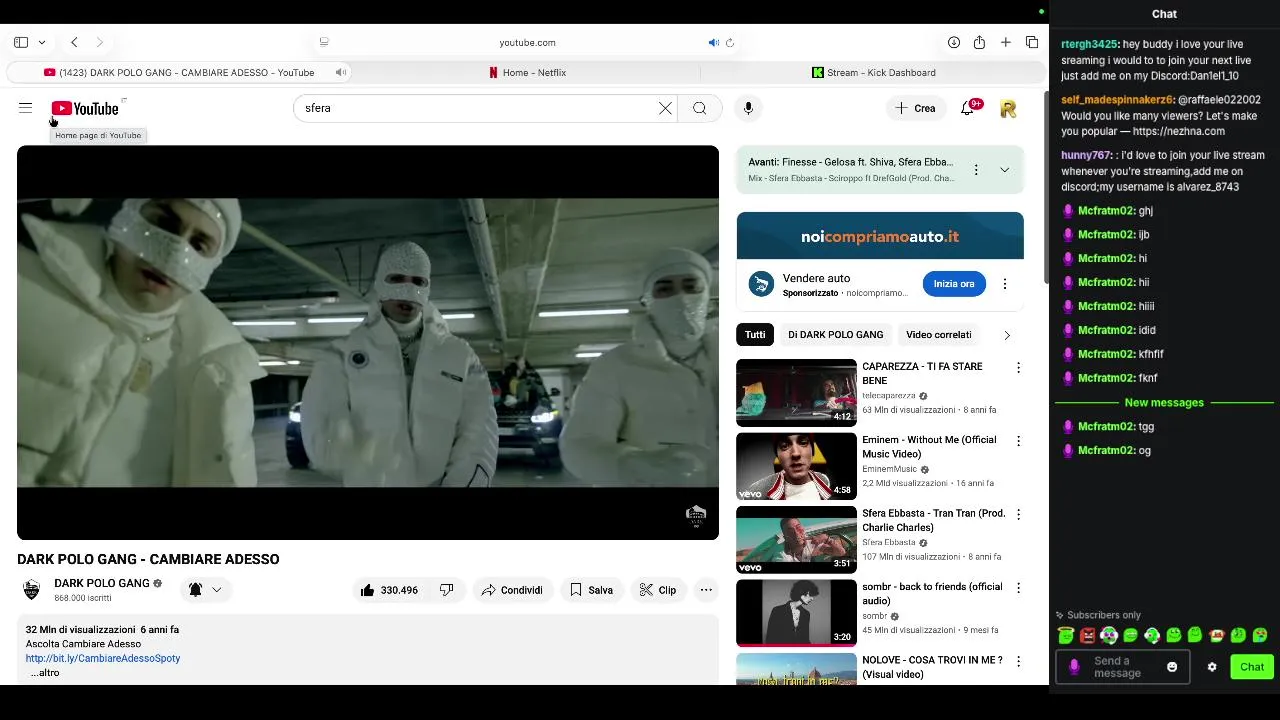
Task: Open Sfera Ebbasta Tran Tran thumbnail
Action: pos(796,539)
